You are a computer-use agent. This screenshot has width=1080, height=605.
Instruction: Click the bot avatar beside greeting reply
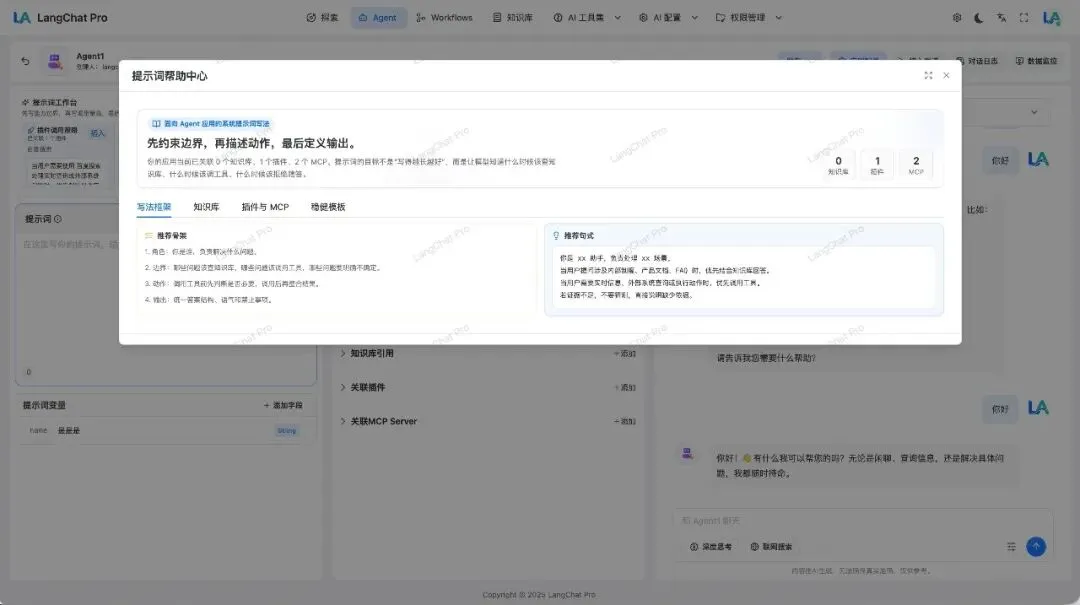[687, 453]
